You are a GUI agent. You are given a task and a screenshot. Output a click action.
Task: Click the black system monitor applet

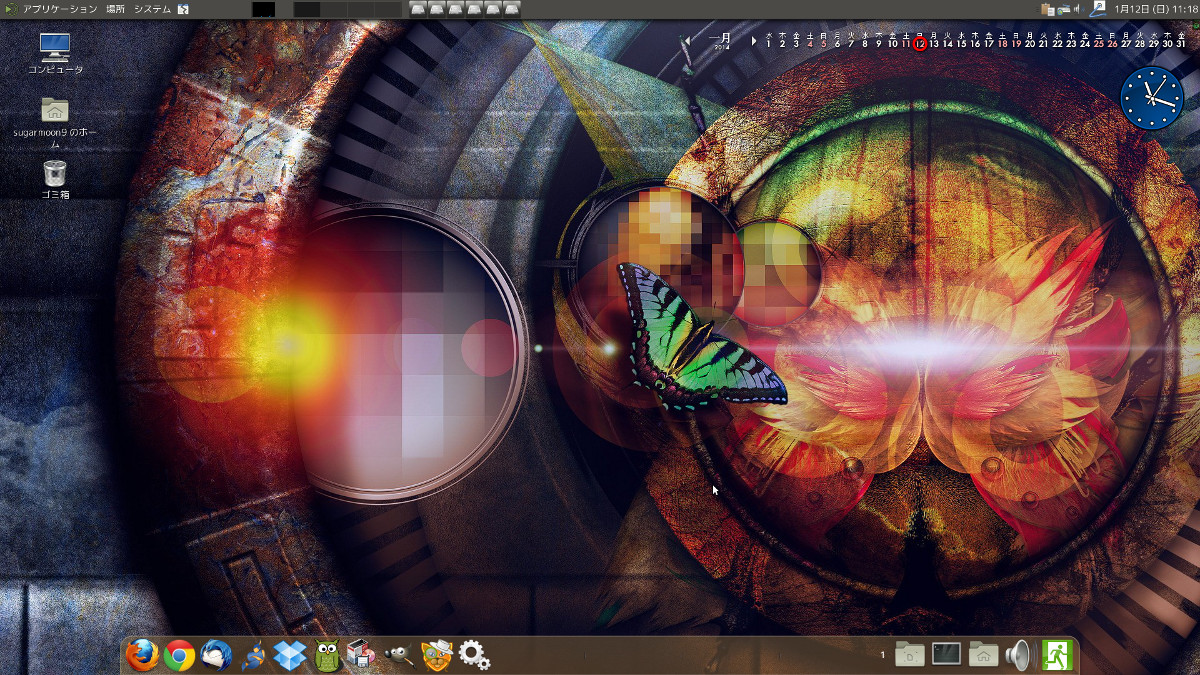263,9
